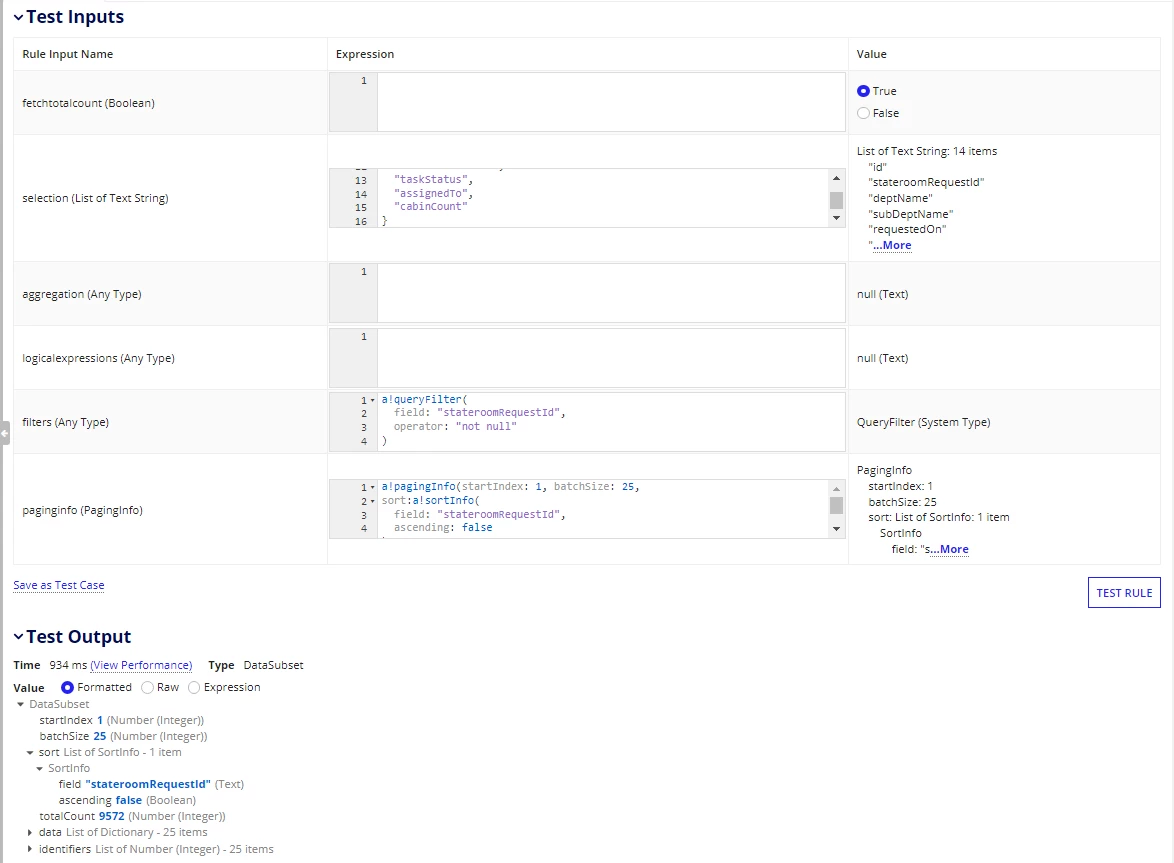Click Expression column header

(x=365, y=54)
